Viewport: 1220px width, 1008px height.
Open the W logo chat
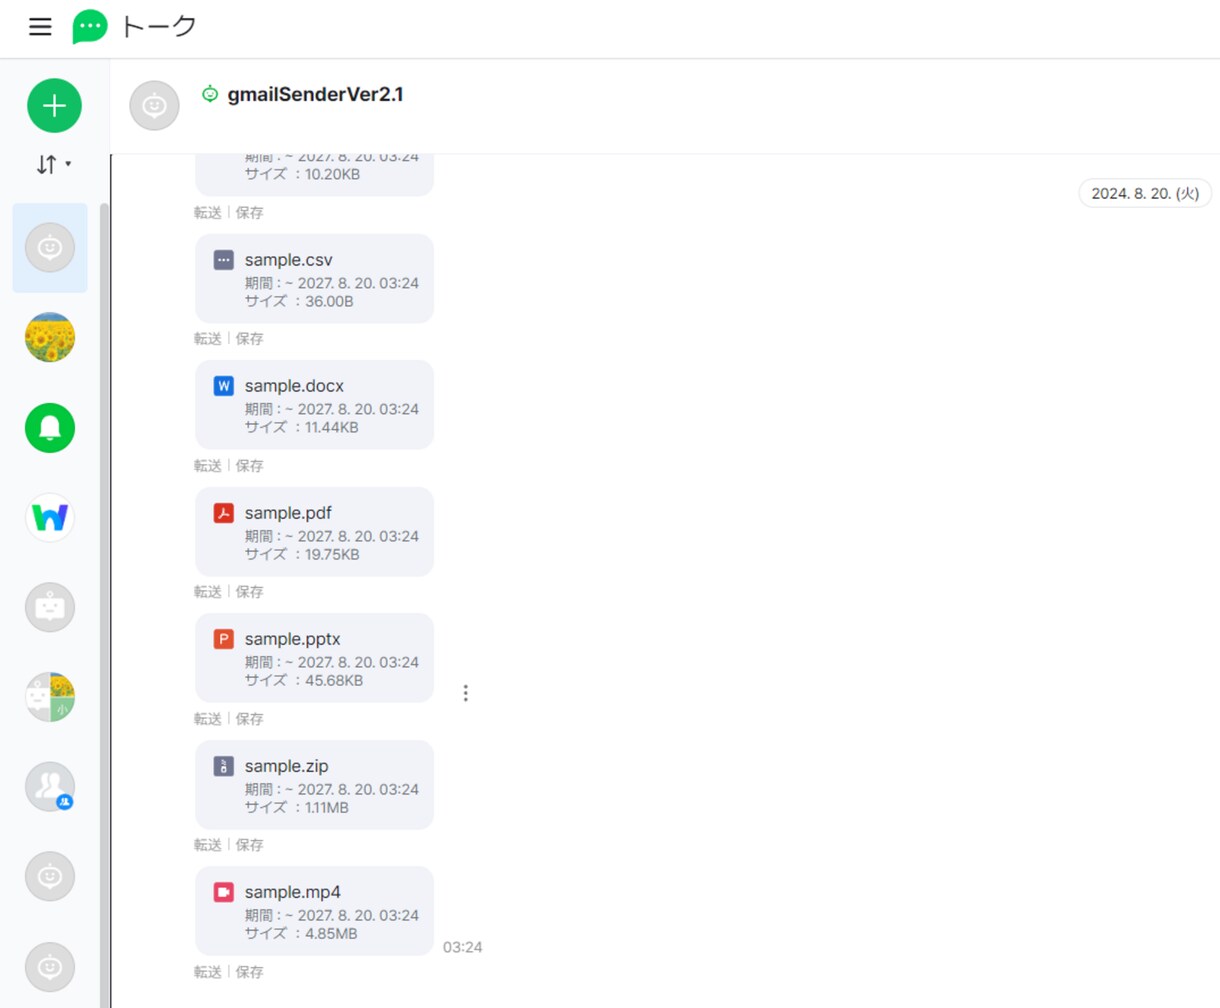(50, 517)
